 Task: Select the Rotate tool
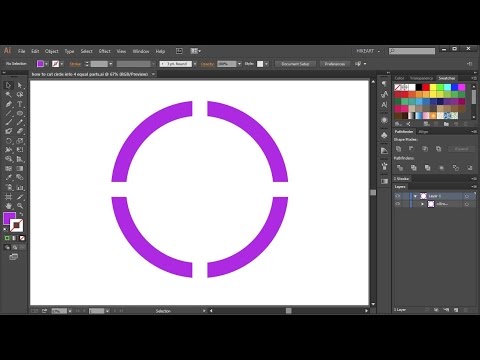(8, 141)
